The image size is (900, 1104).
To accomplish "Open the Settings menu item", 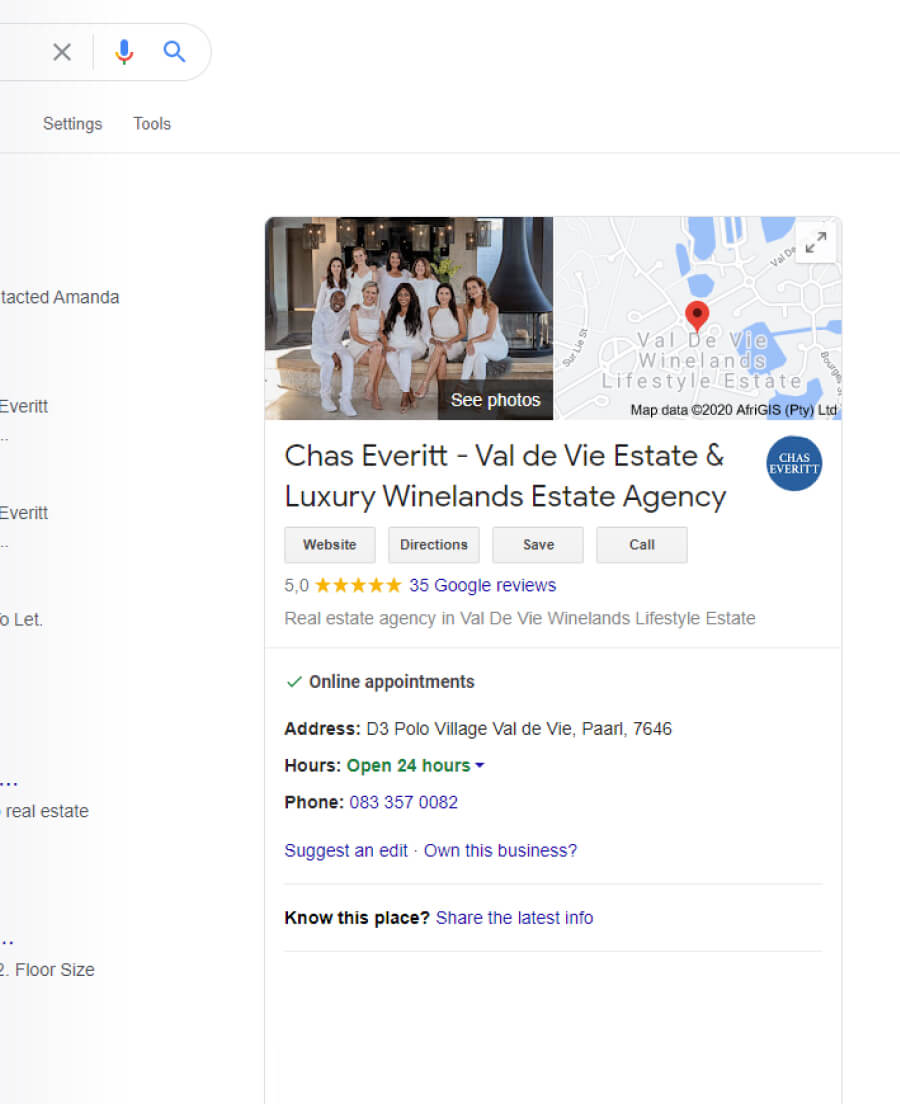I will pyautogui.click(x=73, y=124).
